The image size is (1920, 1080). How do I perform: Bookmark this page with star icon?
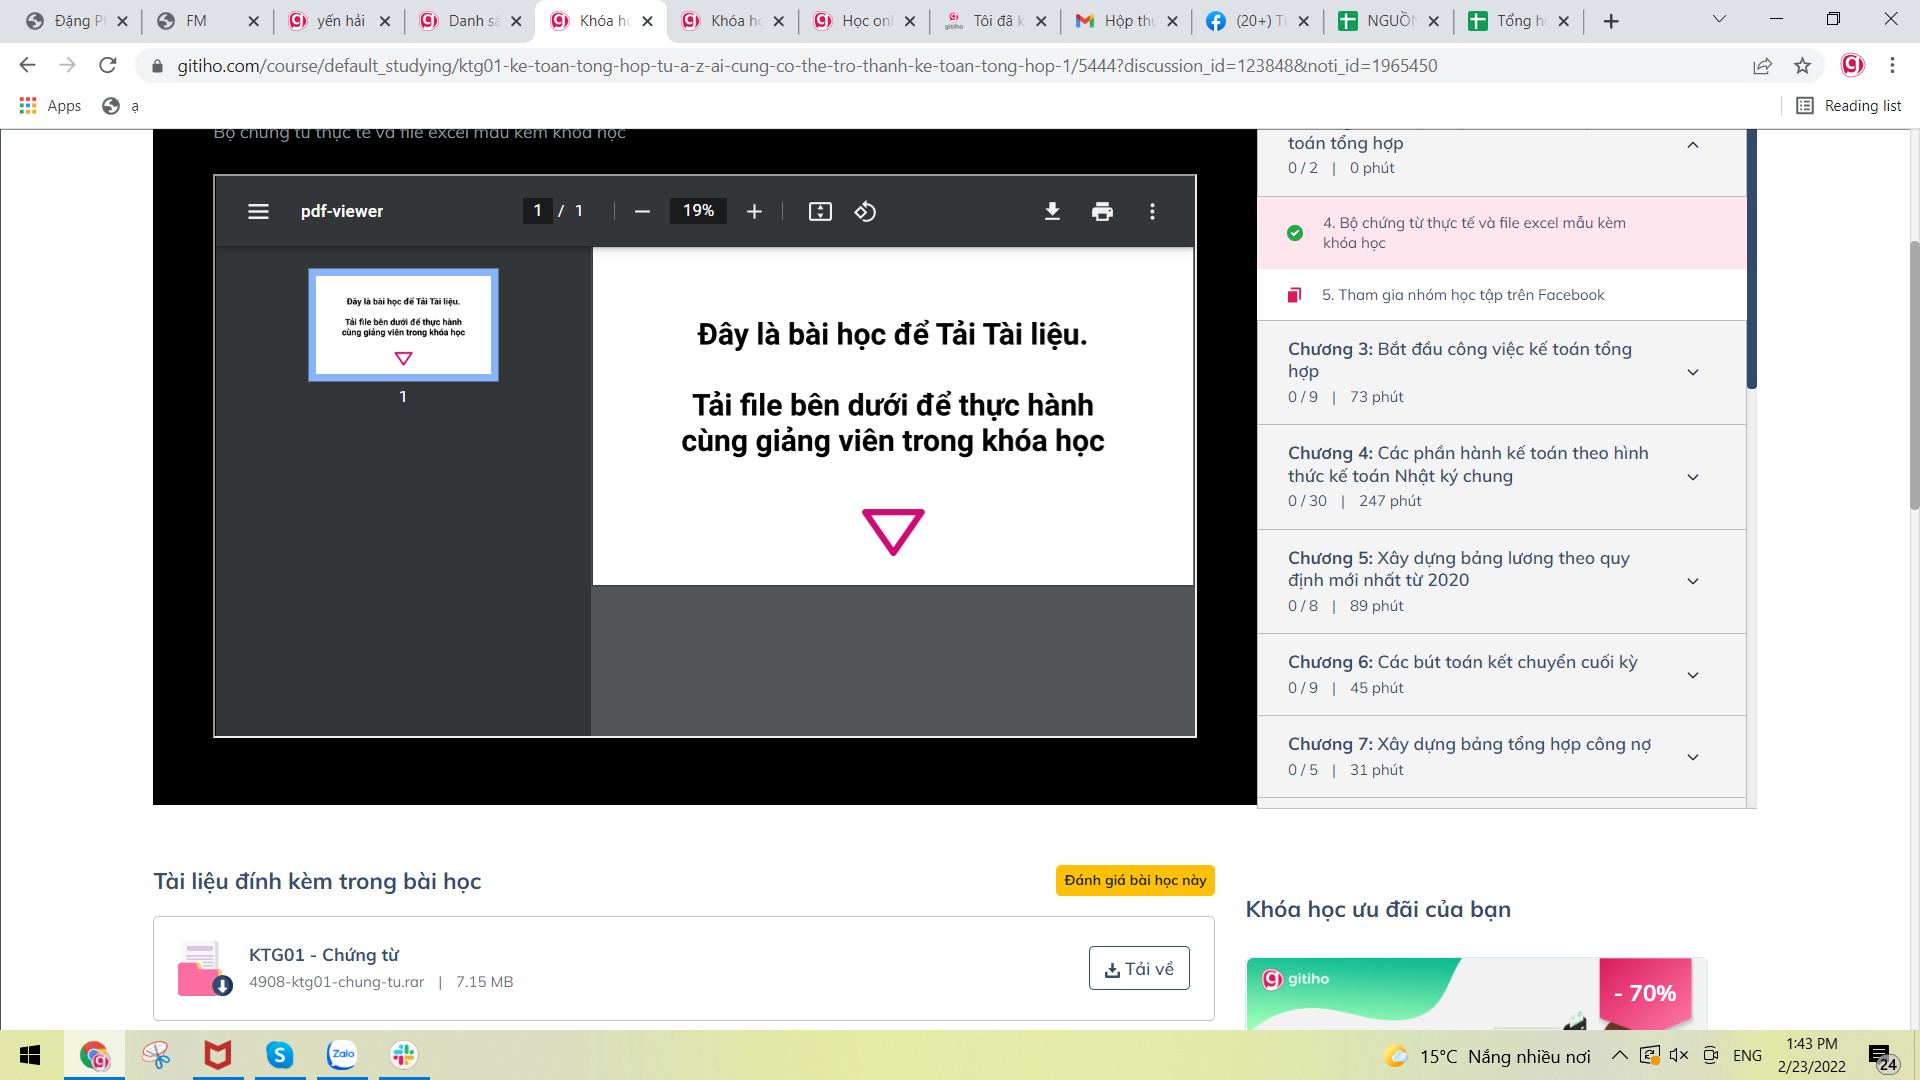(1802, 65)
